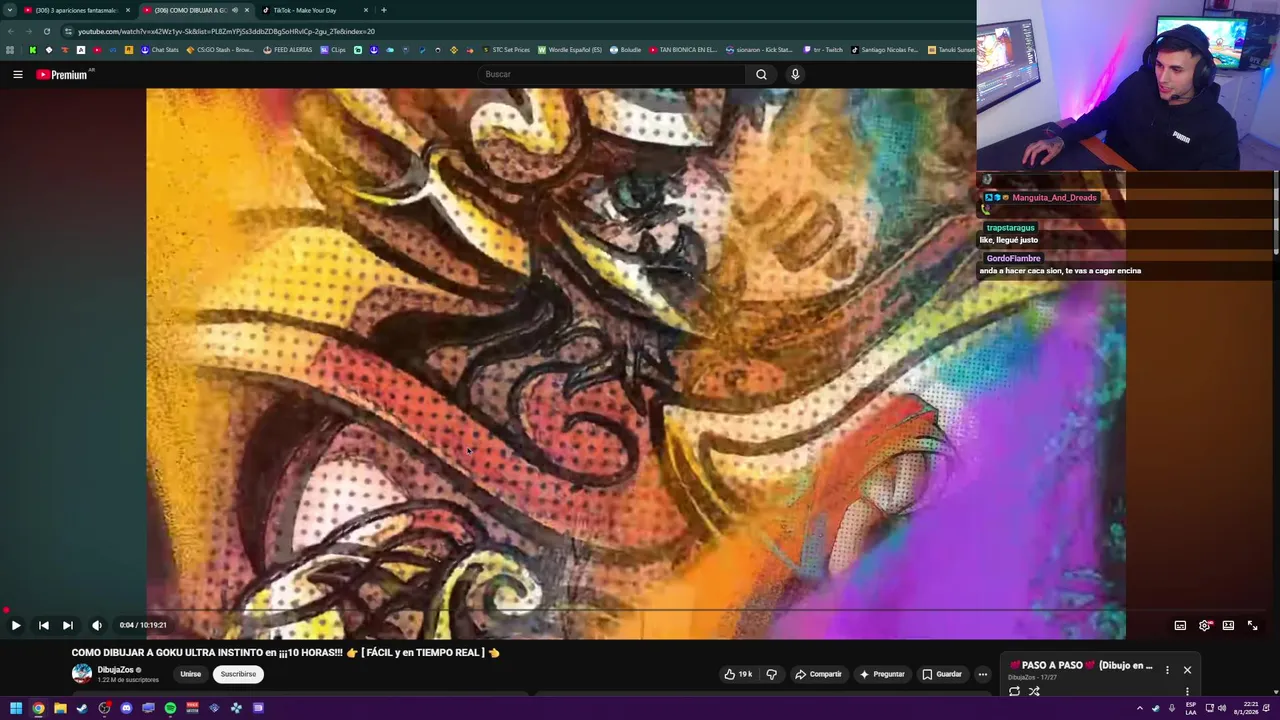This screenshot has height=720, width=1280.
Task: Open Tanuki Sunset bookmark
Action: point(951,50)
